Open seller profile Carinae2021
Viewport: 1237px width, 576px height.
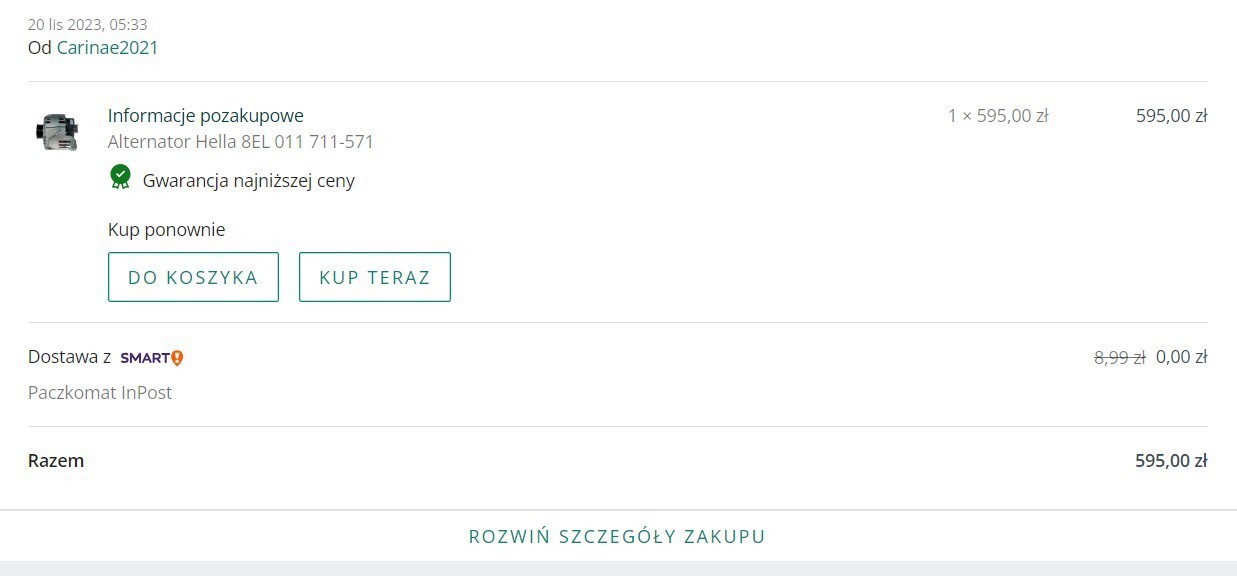coord(107,48)
